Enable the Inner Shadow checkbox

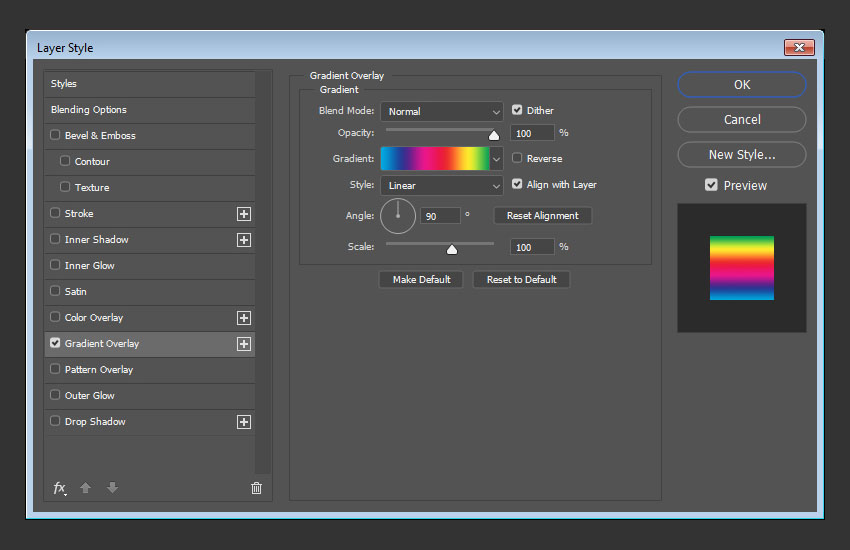55,238
